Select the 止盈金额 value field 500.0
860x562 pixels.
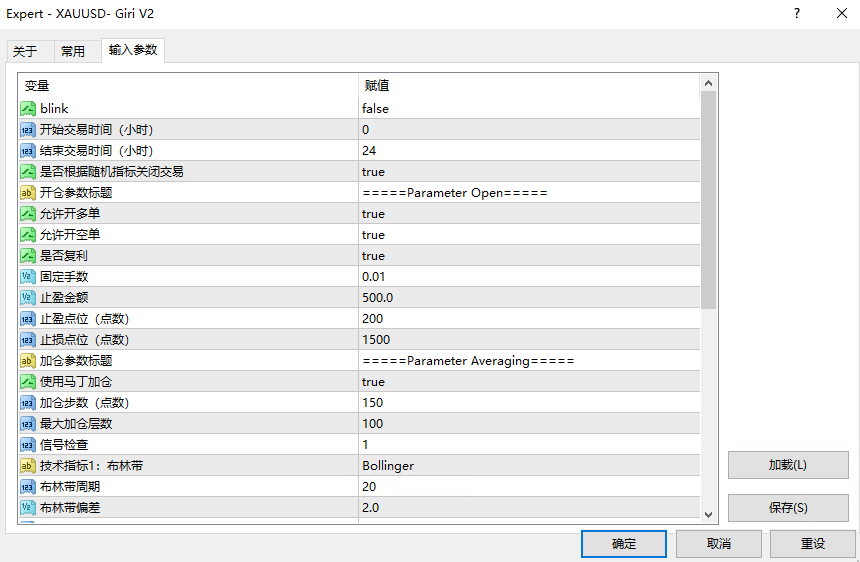pyautogui.click(x=528, y=297)
